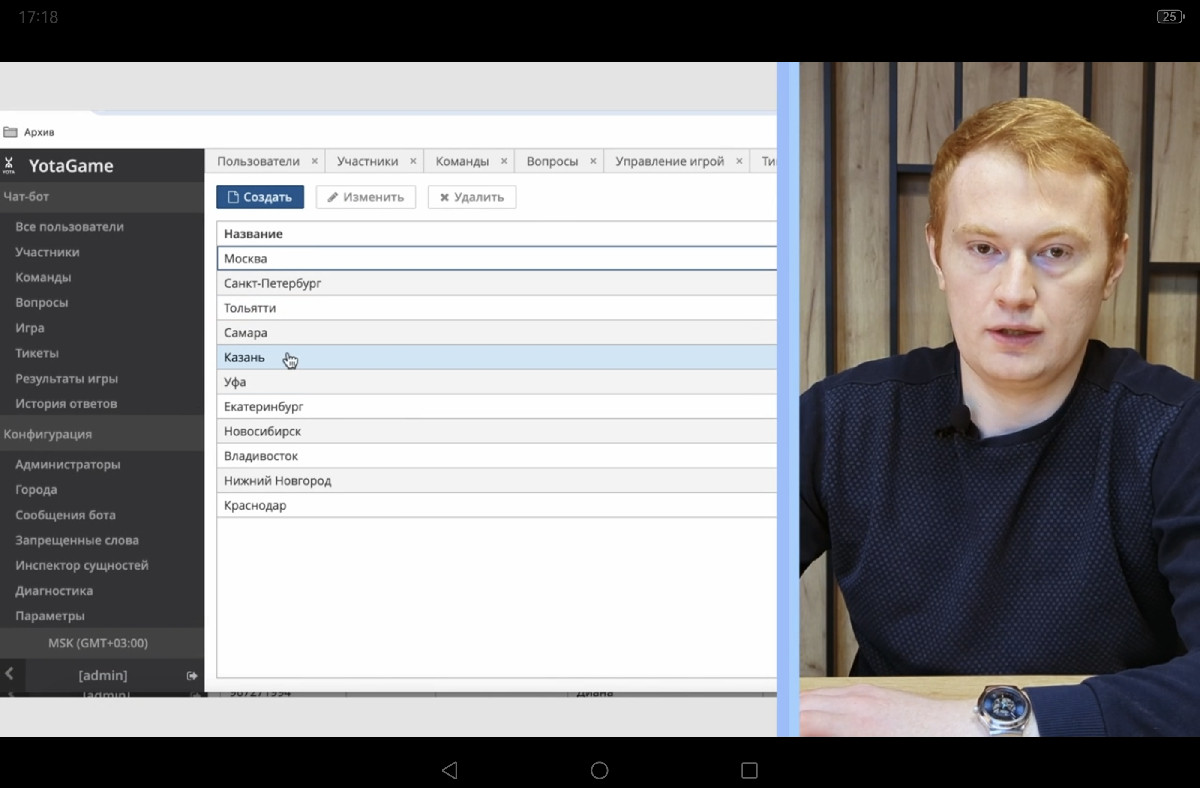Open Диагностика in the sidebar

click(54, 591)
